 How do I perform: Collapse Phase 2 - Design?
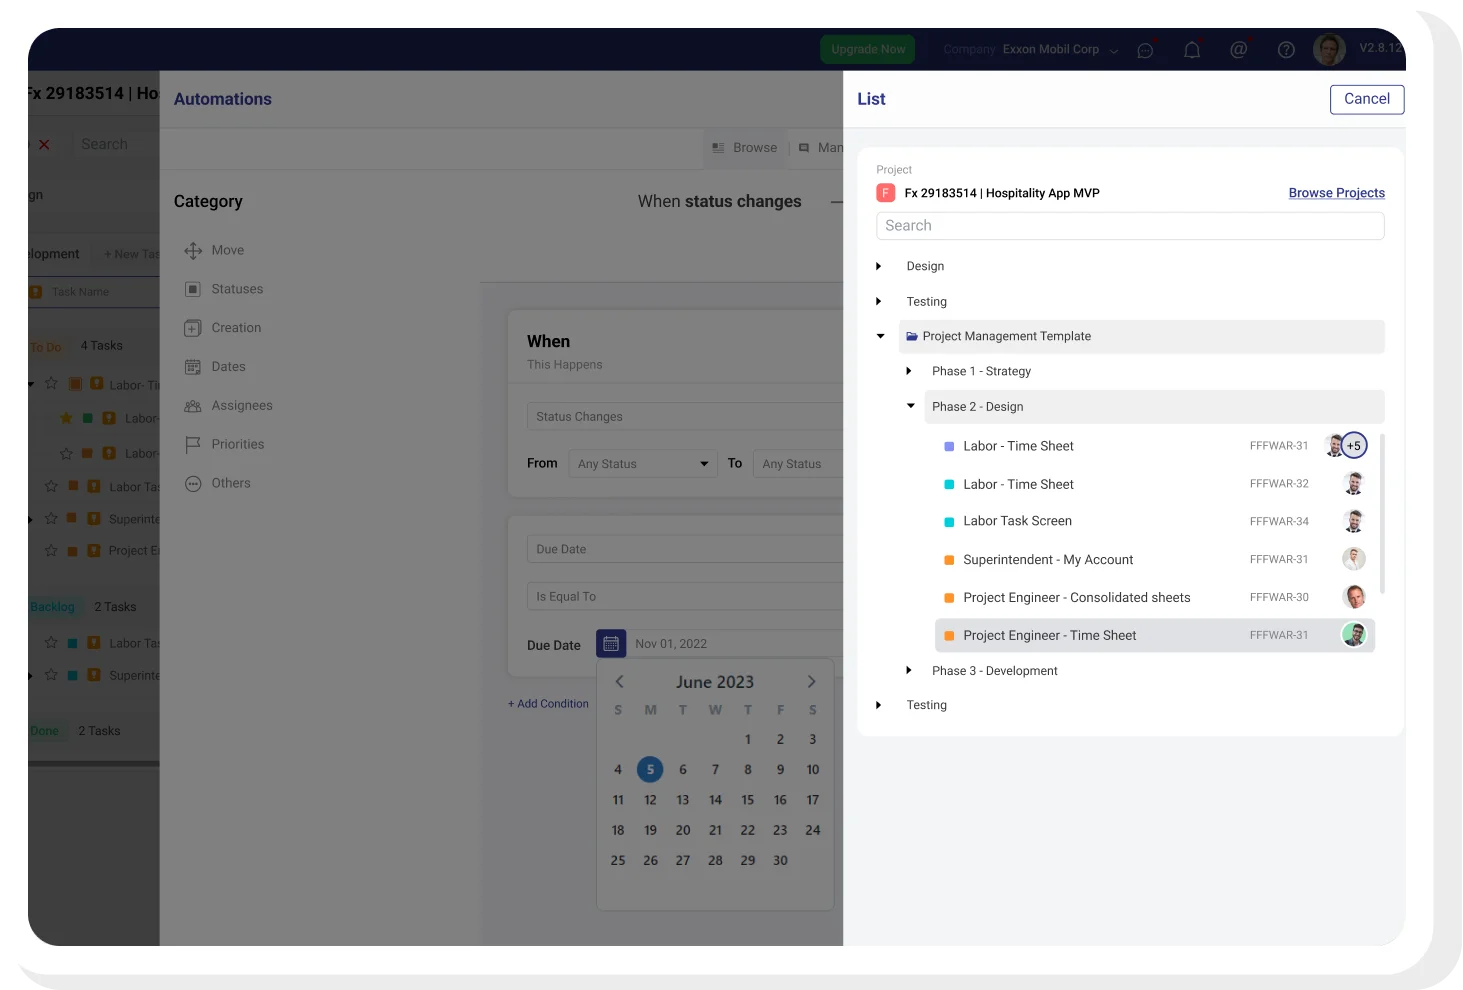911,406
